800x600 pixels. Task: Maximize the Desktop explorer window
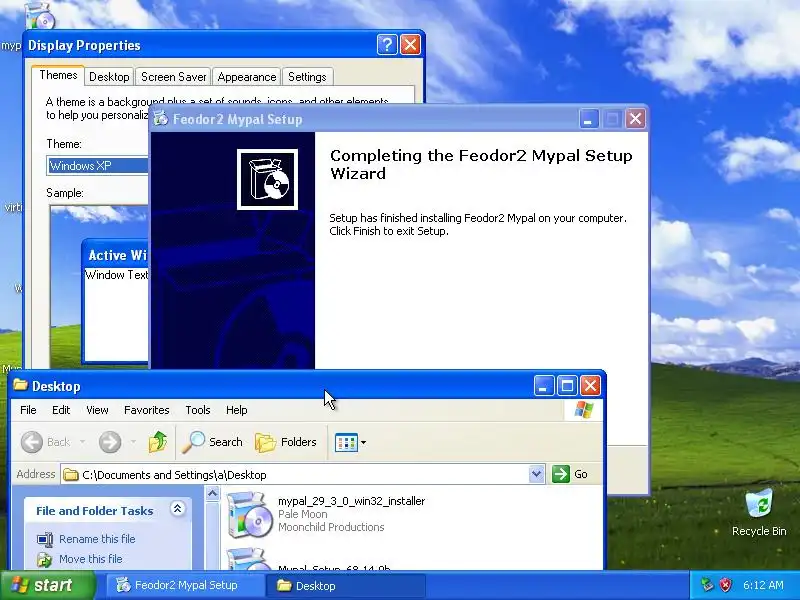click(567, 386)
